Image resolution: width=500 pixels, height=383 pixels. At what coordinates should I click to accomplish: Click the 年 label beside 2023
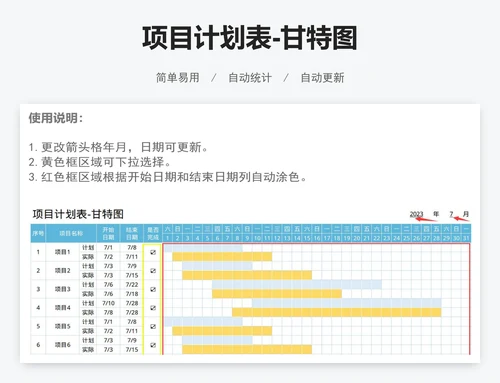(436, 214)
